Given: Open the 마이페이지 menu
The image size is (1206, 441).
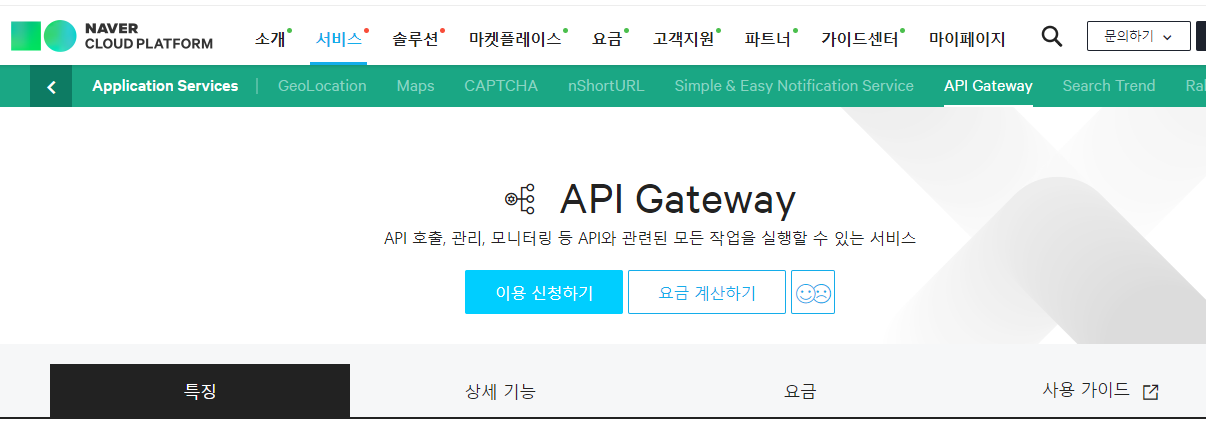Looking at the screenshot, I should (x=967, y=39).
